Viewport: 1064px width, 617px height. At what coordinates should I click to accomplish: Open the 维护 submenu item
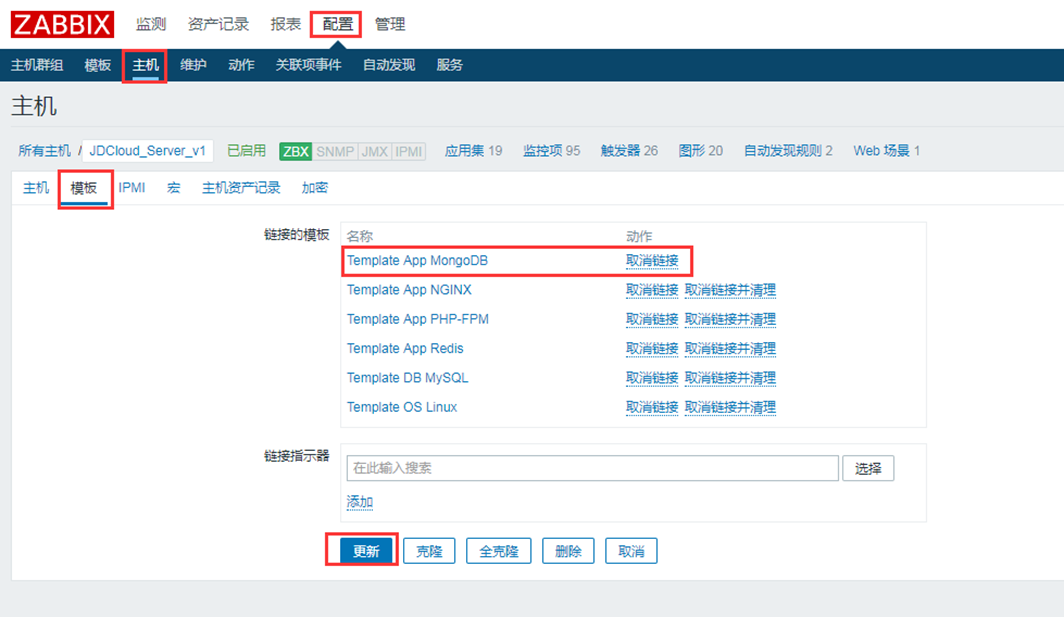tap(193, 65)
